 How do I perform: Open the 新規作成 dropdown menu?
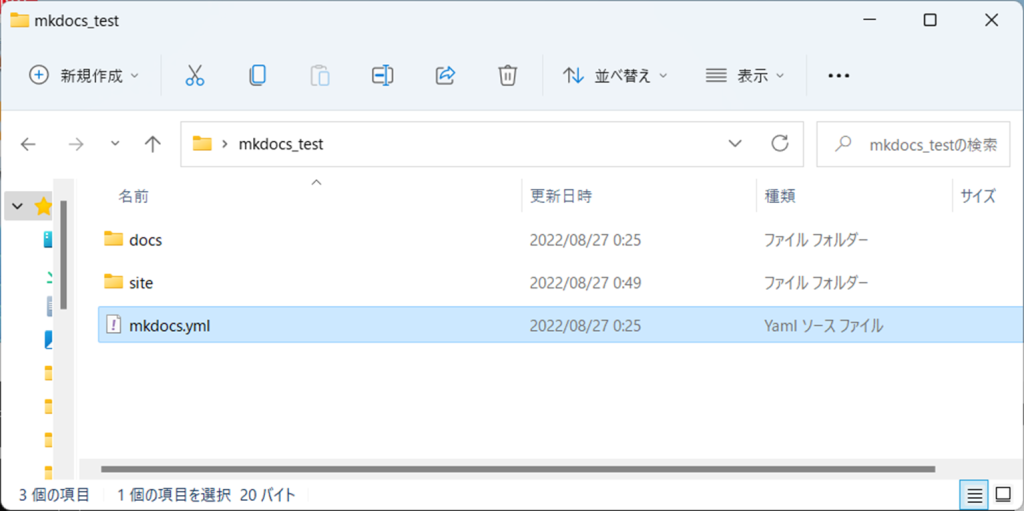84,75
